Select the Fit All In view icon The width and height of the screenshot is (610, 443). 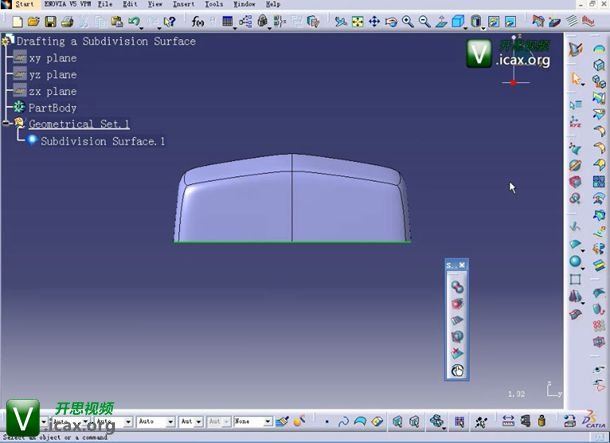pos(358,21)
